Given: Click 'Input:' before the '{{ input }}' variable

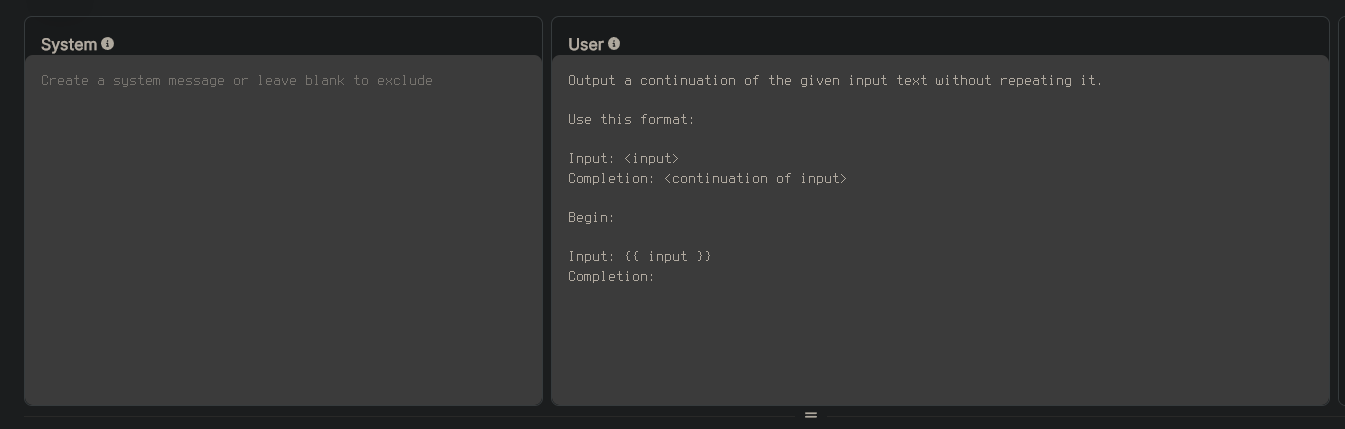Looking at the screenshot, I should 591,257.
